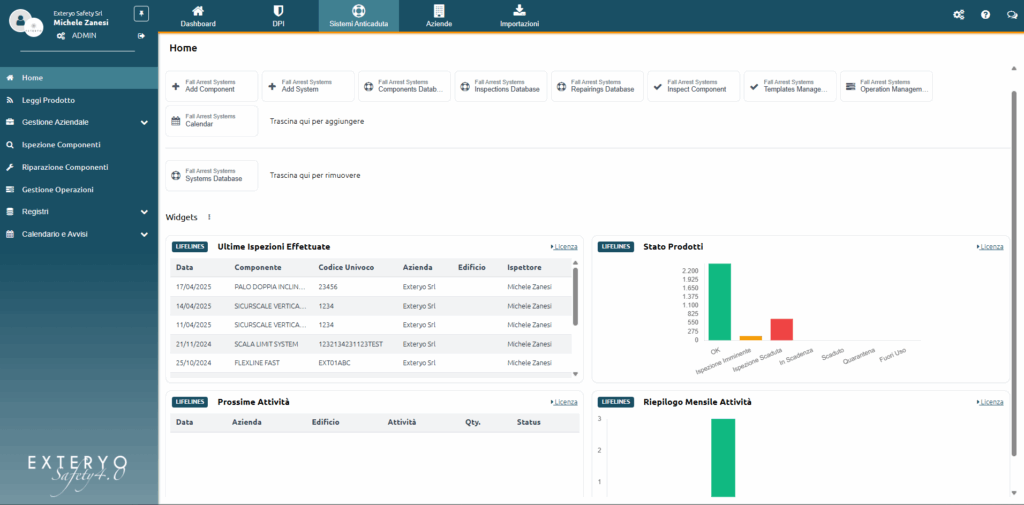
Task: Select the FLEXLINE FAST component cell
Action: (256, 363)
